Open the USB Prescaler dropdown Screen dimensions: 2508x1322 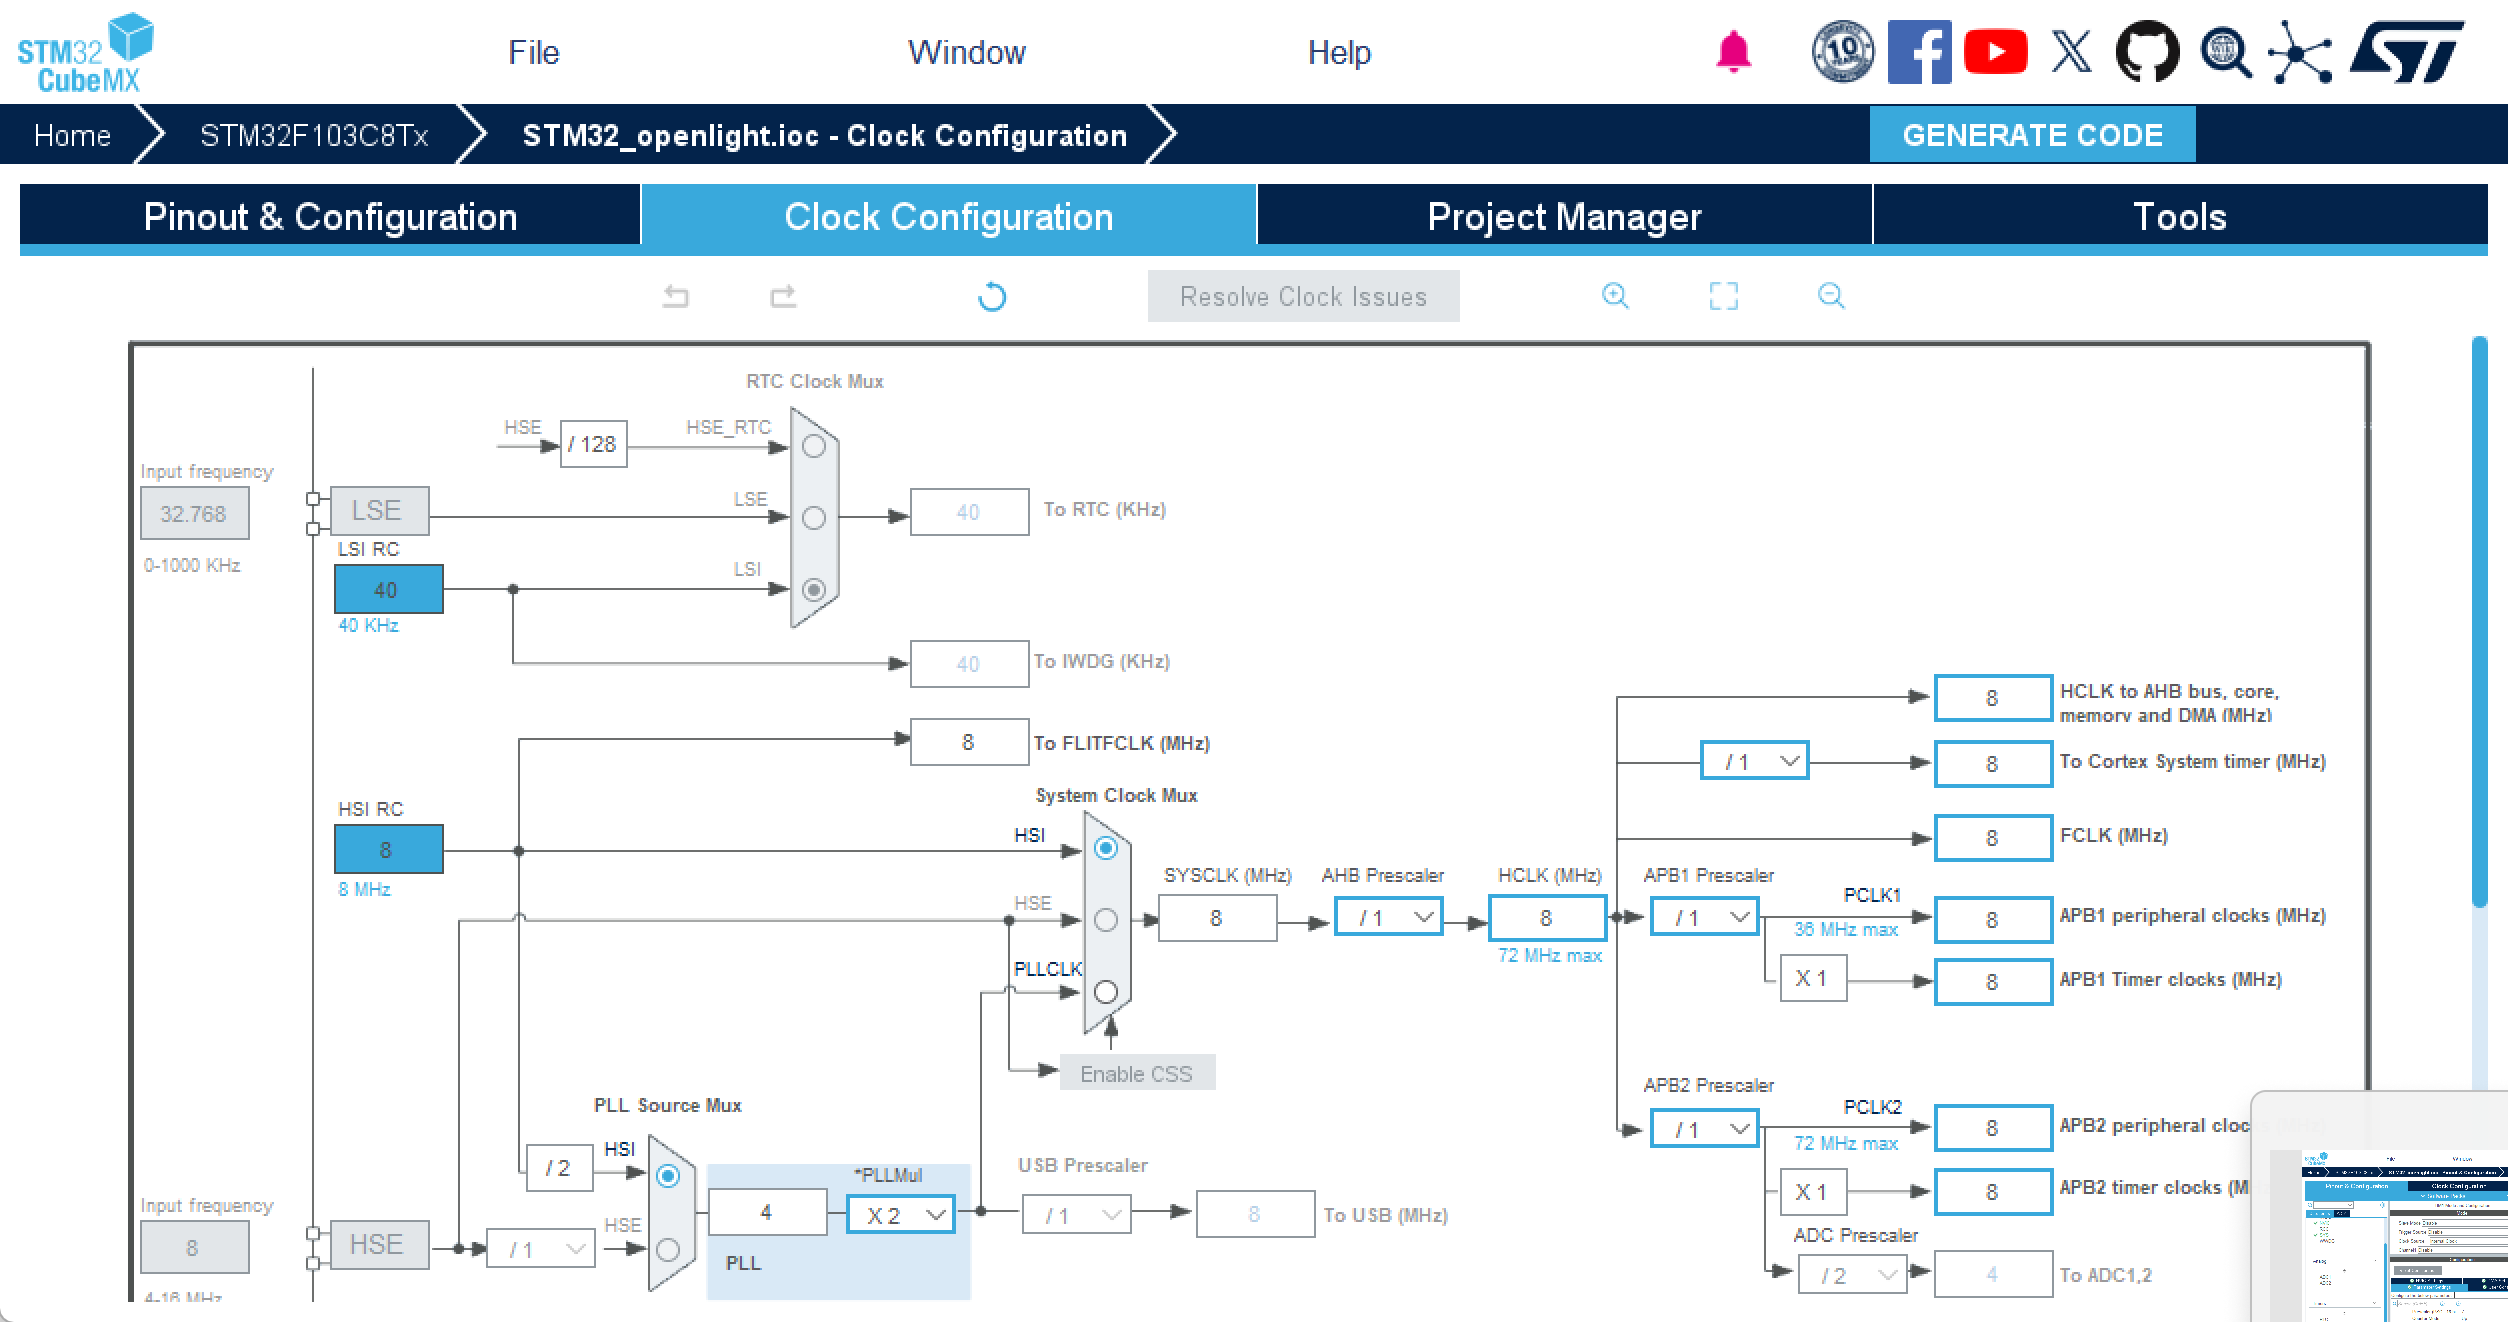(1077, 1215)
